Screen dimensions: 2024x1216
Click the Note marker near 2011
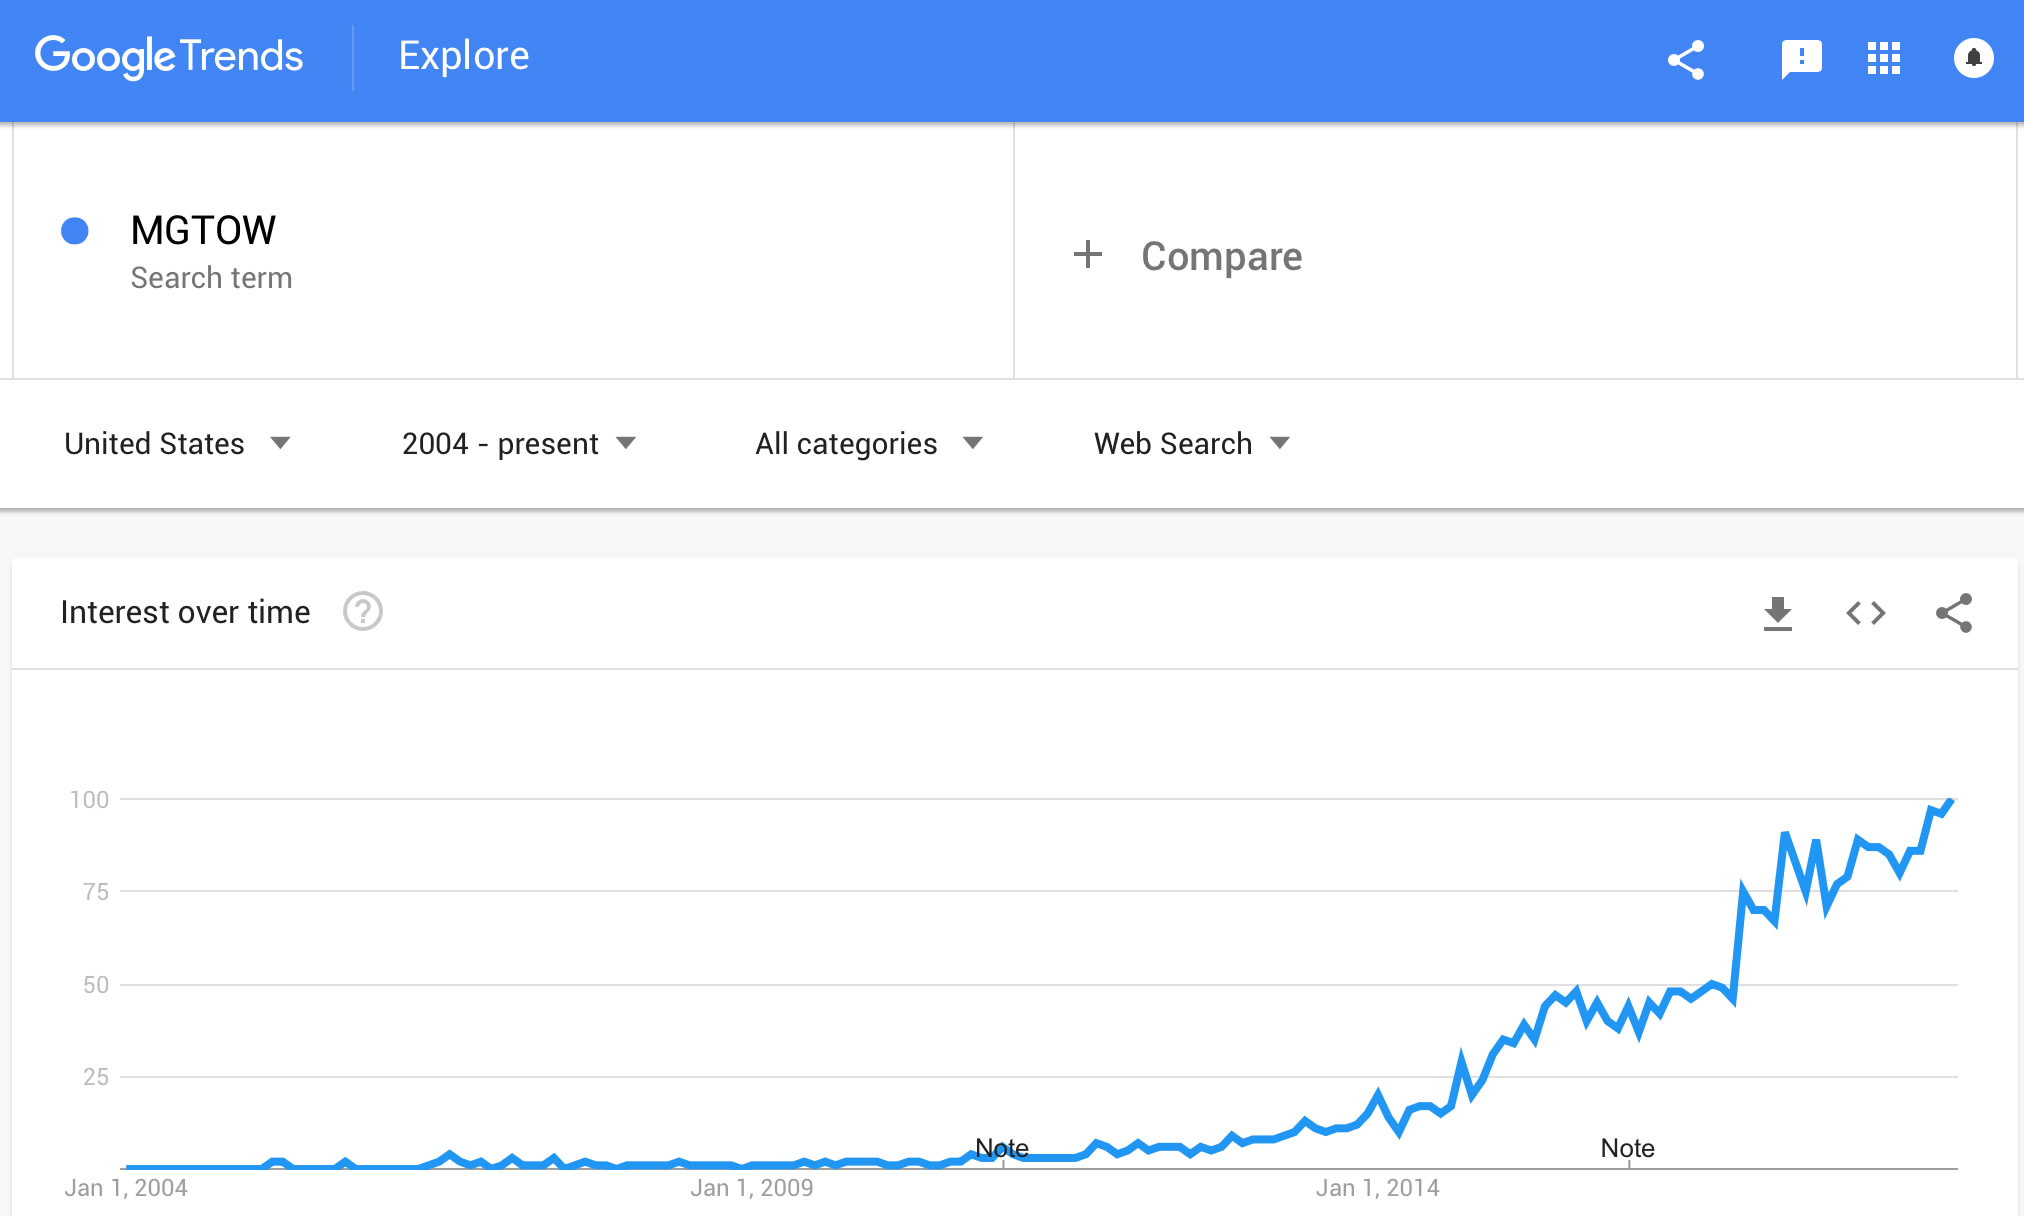point(1002,1148)
